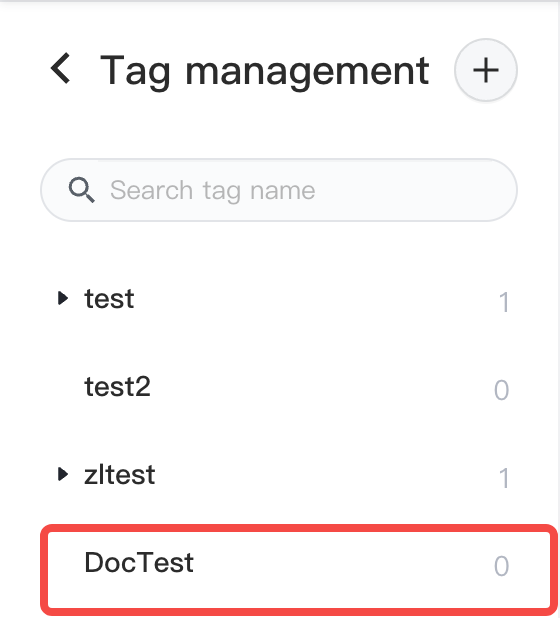Click the Tag management heading
Image resolution: width=560 pixels, height=618 pixels.
(x=264, y=71)
